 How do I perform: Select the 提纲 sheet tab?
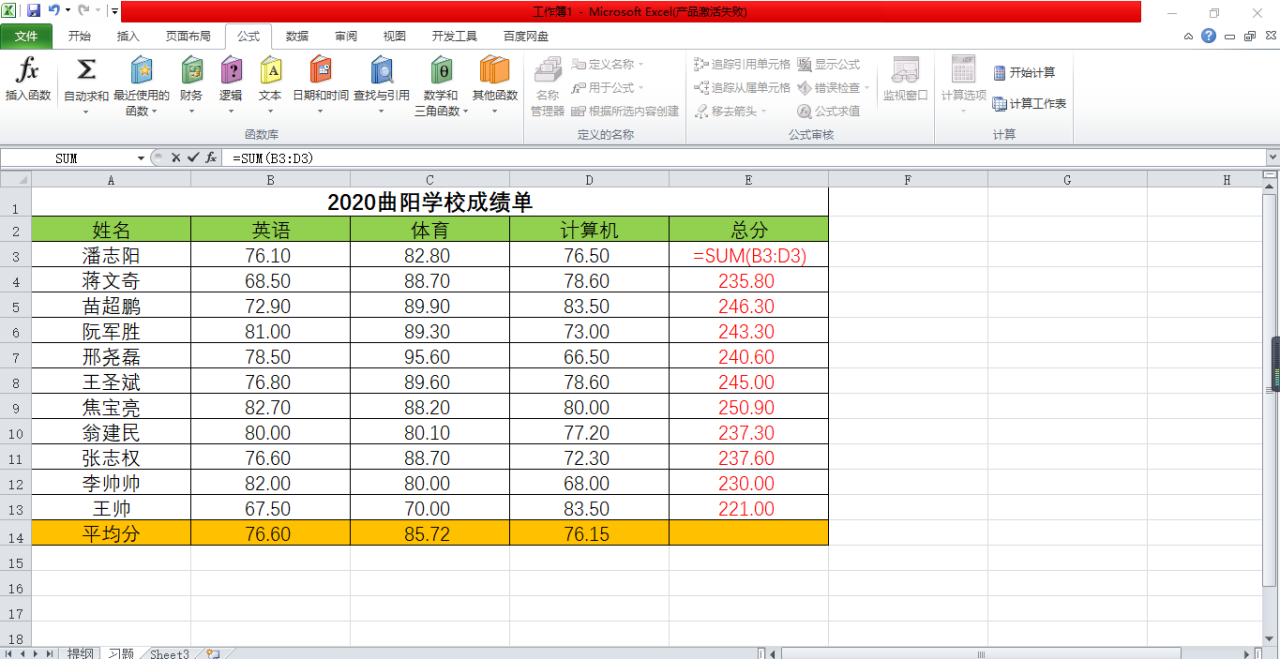(x=80, y=653)
